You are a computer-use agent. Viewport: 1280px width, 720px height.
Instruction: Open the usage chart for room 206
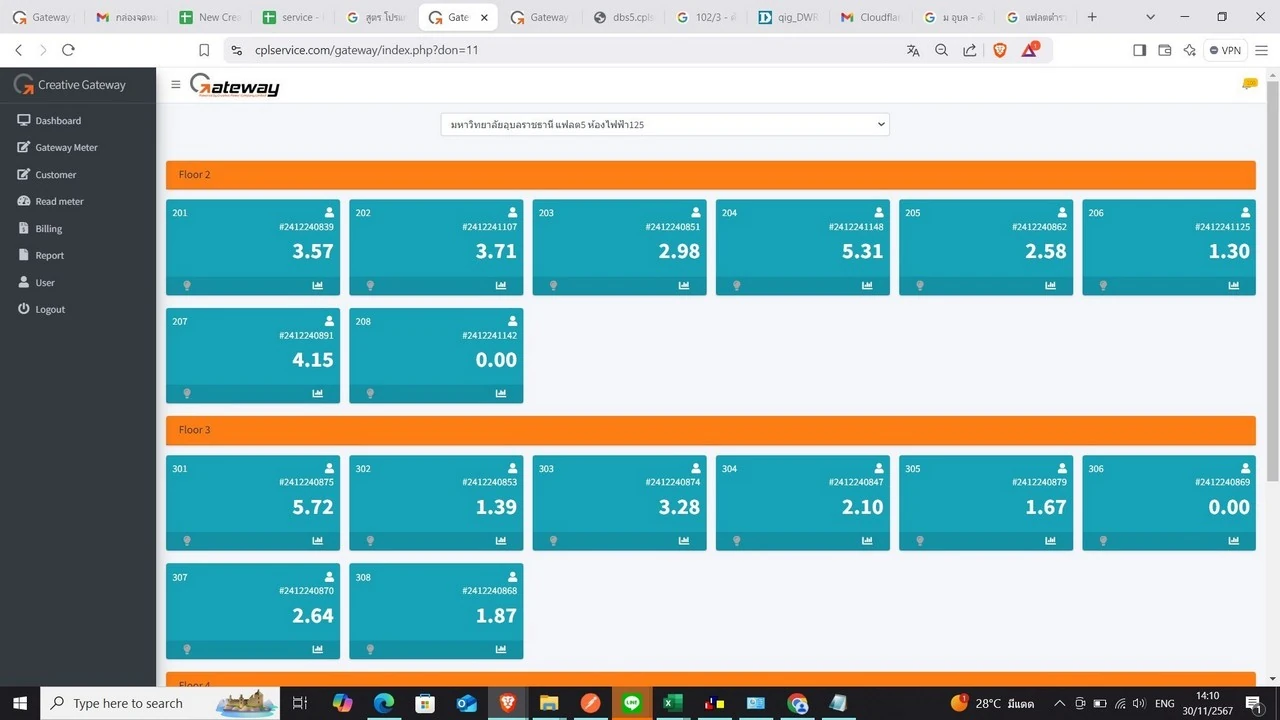(x=1234, y=285)
